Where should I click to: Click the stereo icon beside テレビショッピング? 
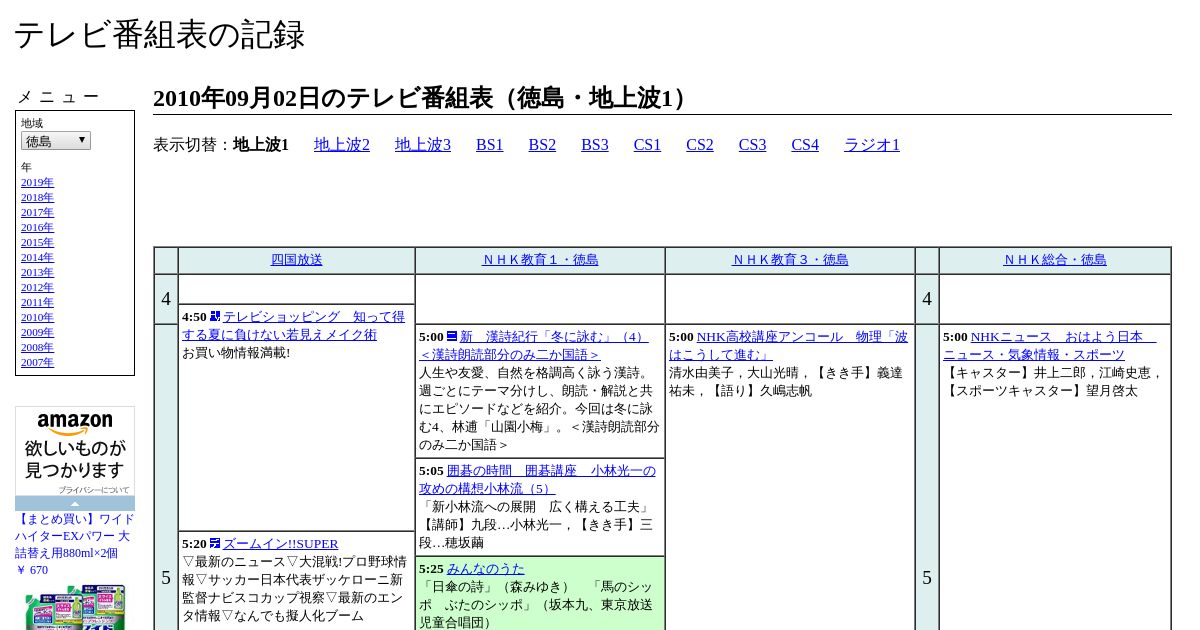215,316
